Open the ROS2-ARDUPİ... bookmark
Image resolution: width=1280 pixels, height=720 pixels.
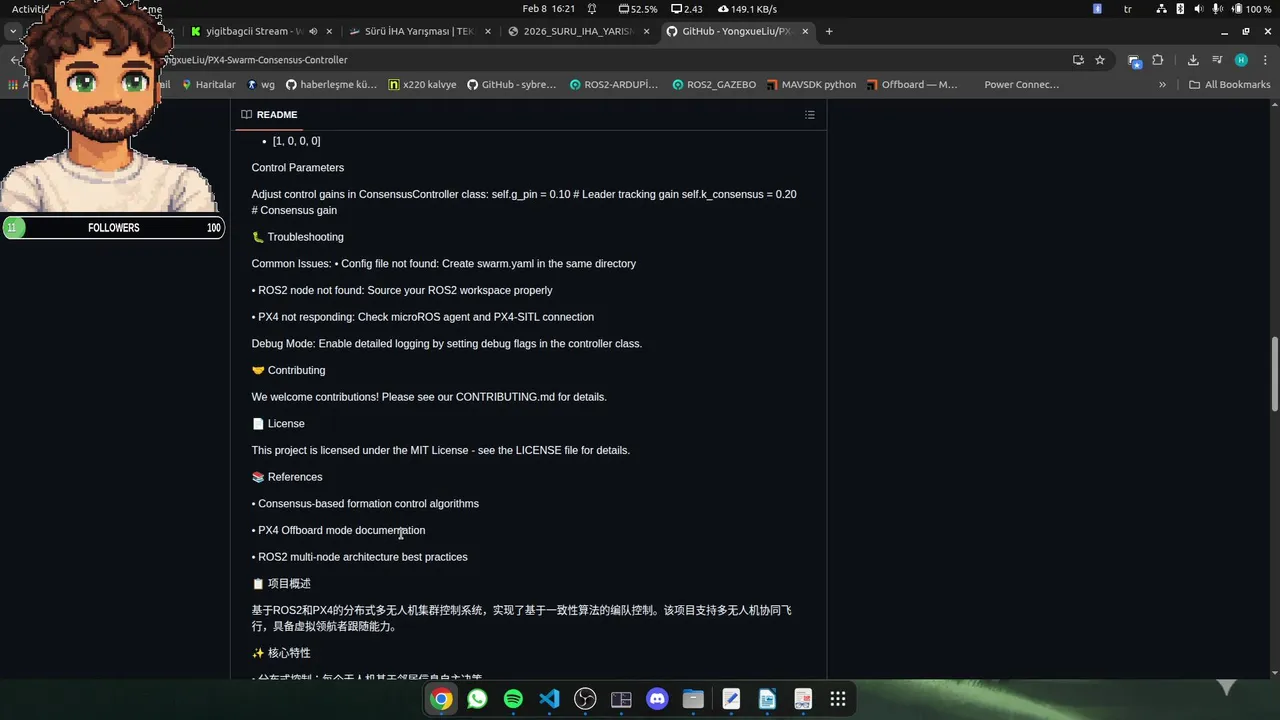(614, 85)
